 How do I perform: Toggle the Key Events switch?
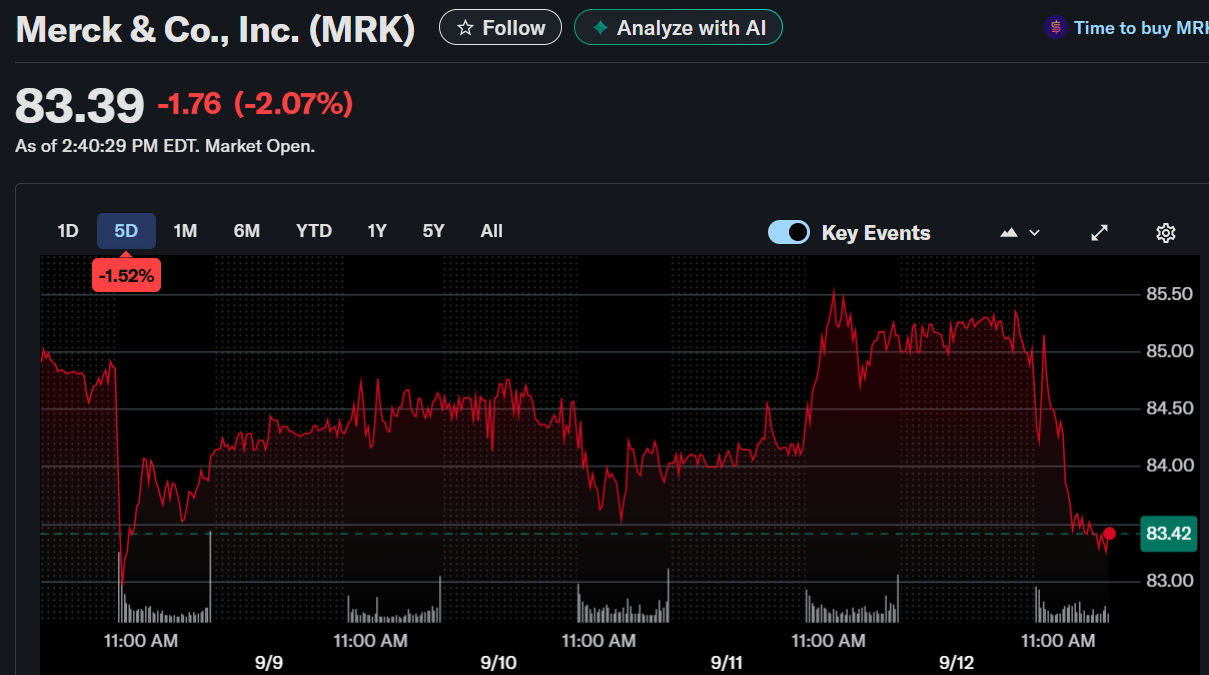click(x=789, y=232)
